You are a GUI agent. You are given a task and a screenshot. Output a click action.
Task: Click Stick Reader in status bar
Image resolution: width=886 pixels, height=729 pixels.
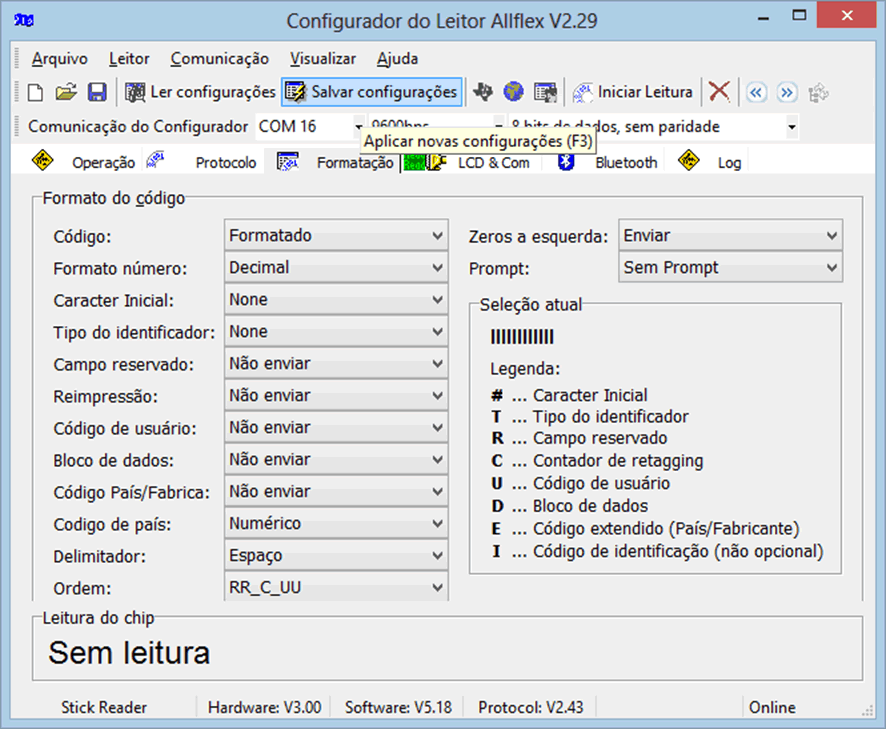(104, 708)
